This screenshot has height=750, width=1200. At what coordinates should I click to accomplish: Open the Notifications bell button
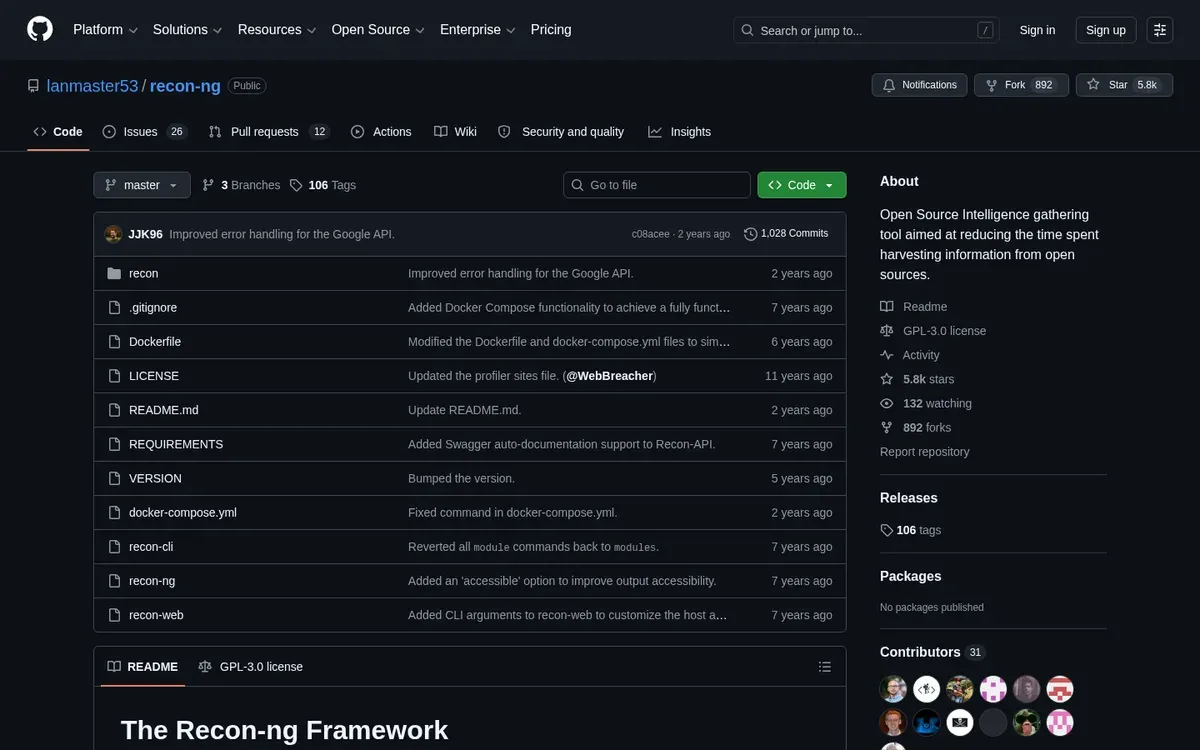[919, 85]
